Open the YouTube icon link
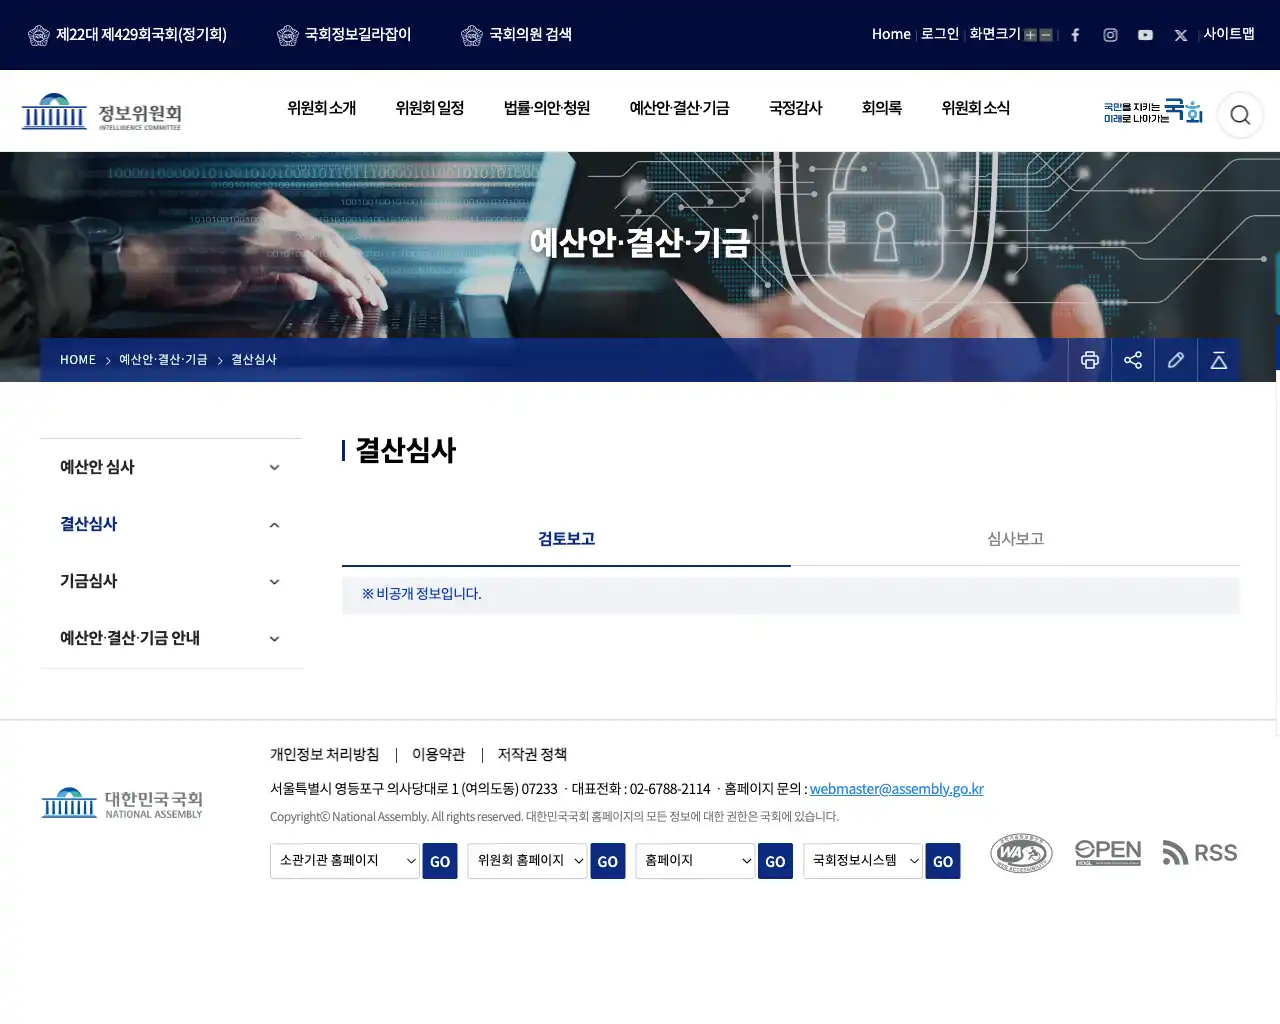 [x=1145, y=35]
